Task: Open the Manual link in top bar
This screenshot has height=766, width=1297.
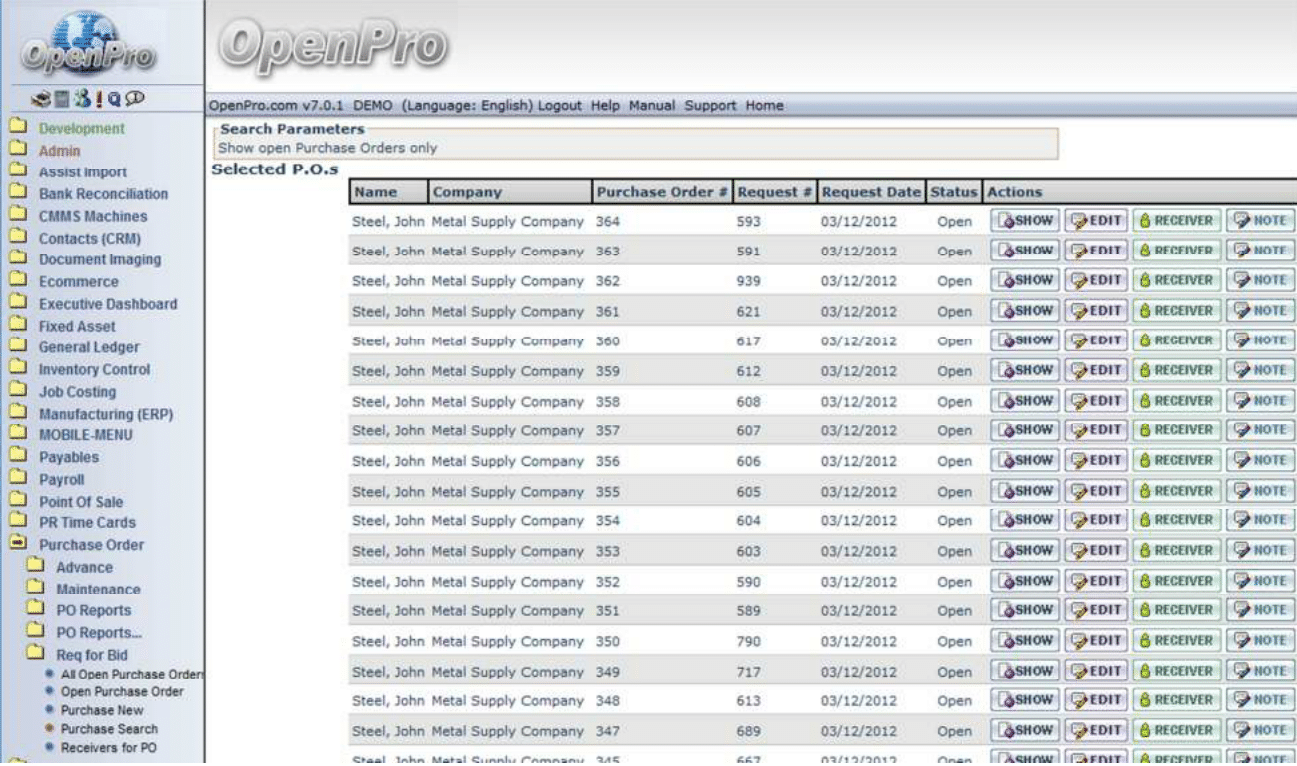Action: point(651,106)
